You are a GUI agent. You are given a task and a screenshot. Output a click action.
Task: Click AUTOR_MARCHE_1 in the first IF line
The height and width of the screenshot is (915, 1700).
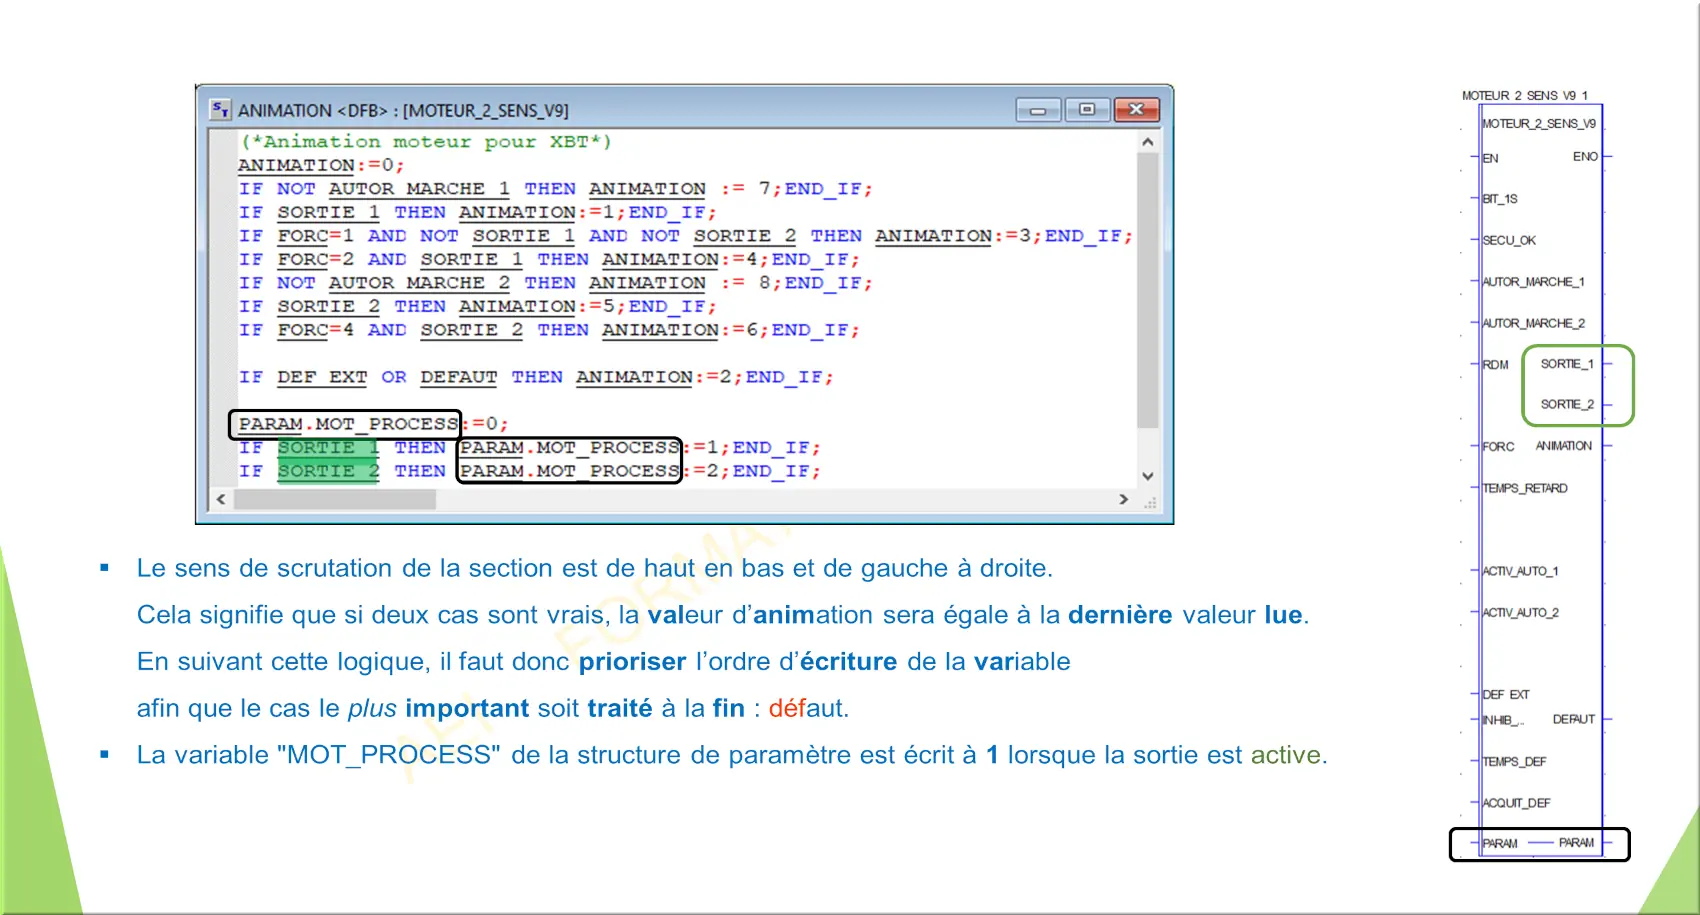click(419, 189)
